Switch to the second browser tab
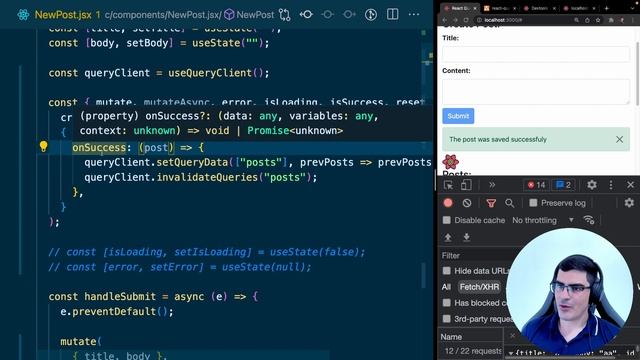Image resolution: width=640 pixels, height=360 pixels. [500, 8]
